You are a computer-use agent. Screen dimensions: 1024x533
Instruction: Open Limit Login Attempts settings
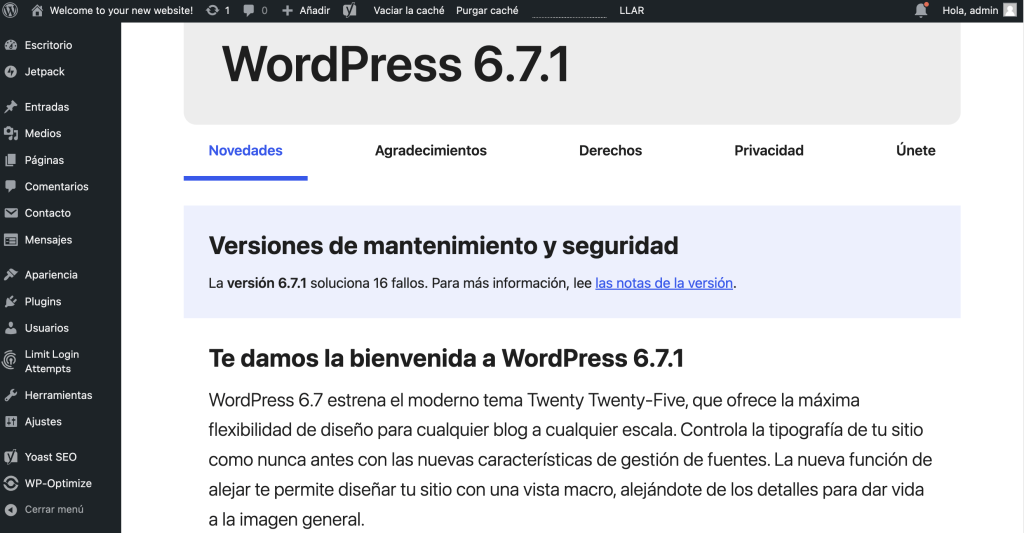pyautogui.click(x=52, y=361)
